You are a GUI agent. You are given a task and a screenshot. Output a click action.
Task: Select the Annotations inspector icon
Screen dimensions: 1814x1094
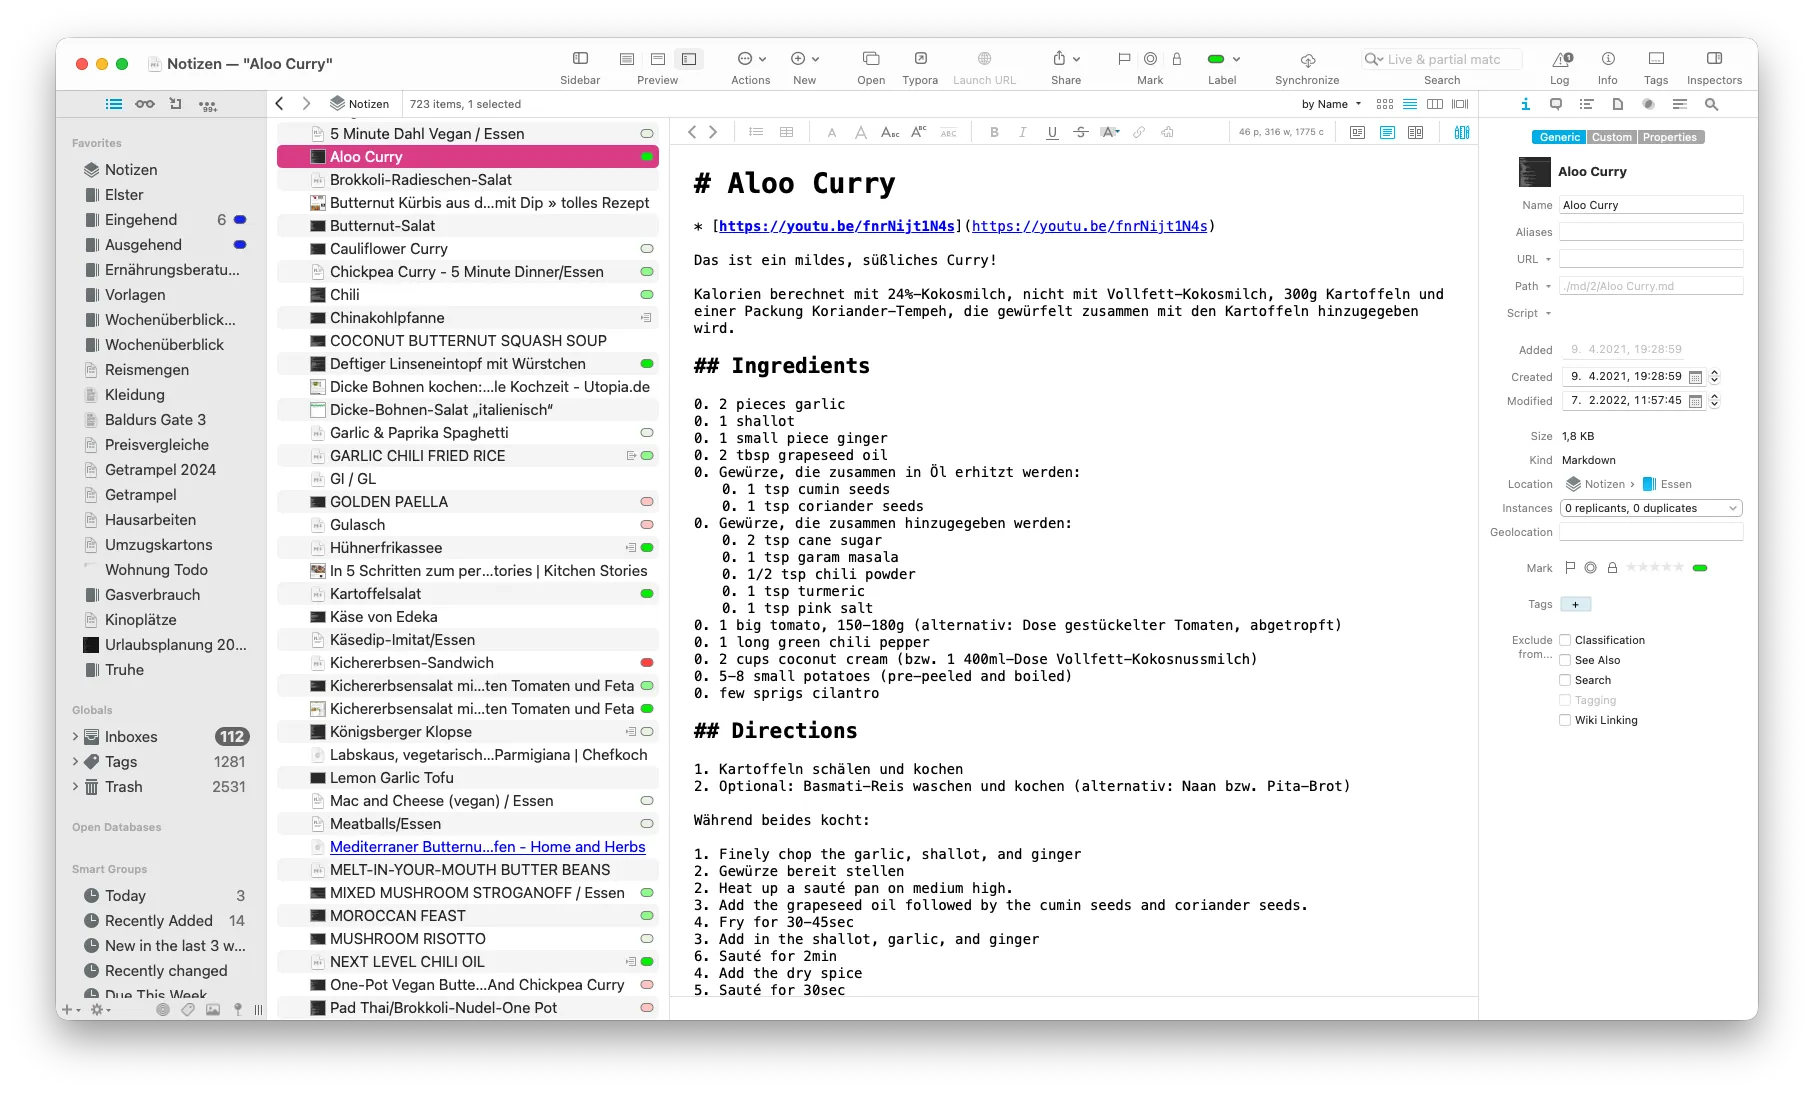[1556, 104]
